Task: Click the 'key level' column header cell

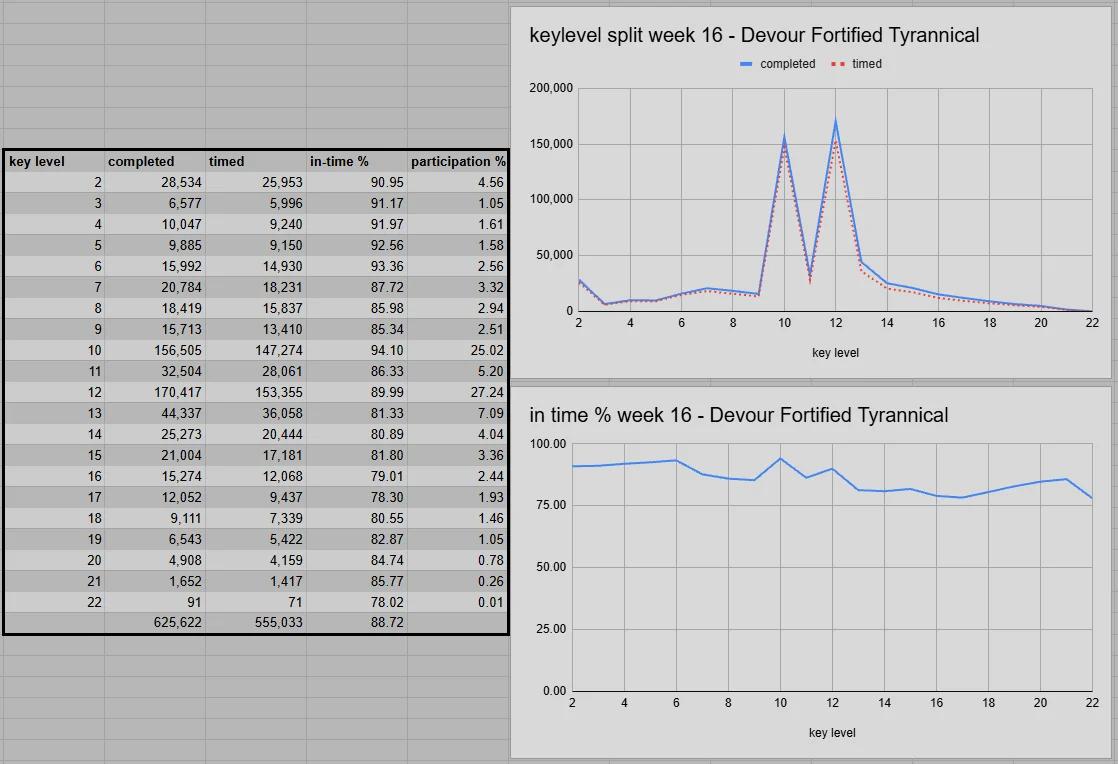Action: 54,161
